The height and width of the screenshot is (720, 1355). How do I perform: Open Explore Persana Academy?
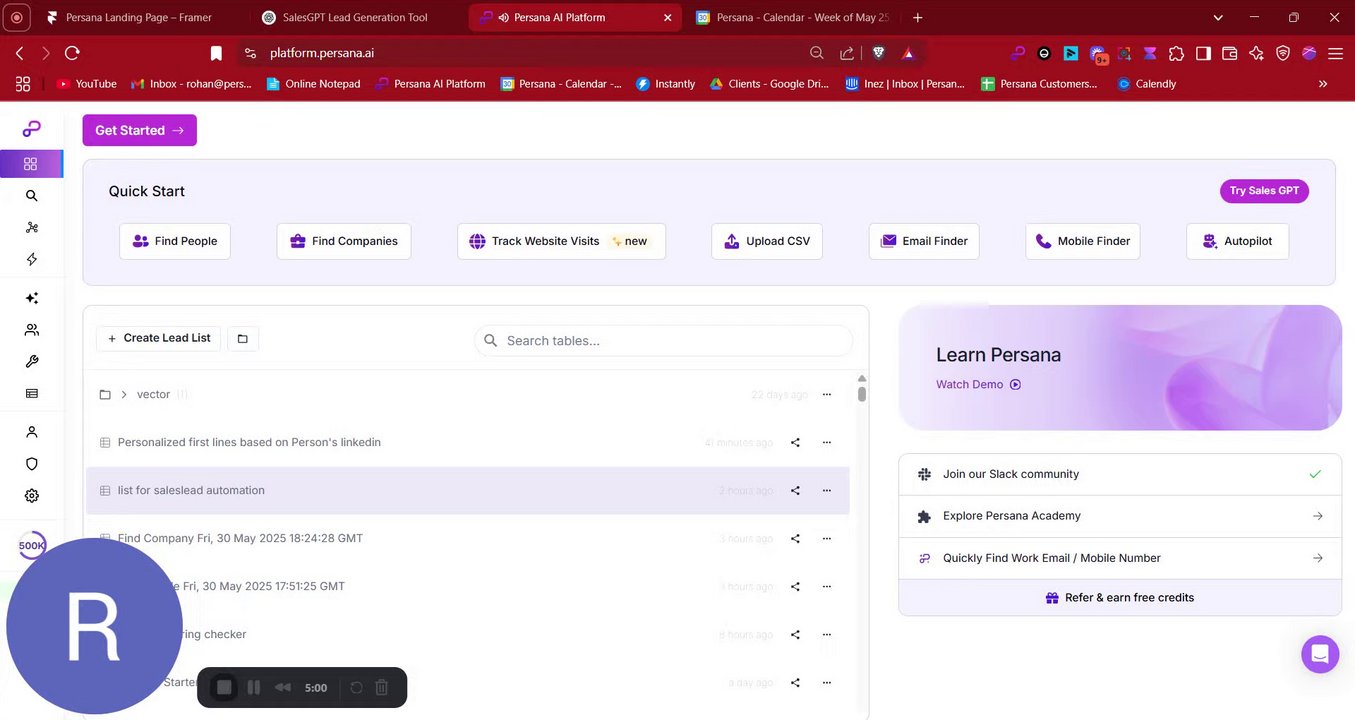[1120, 516]
